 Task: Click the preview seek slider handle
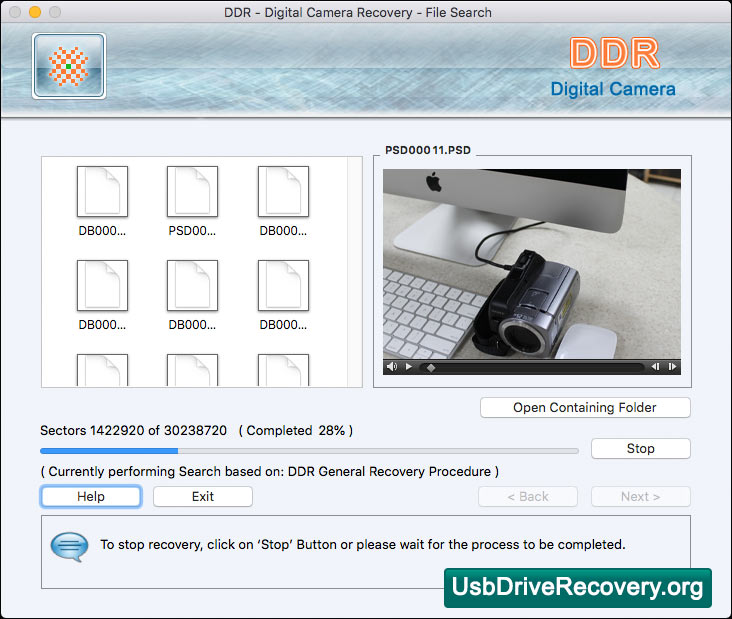[x=431, y=368]
